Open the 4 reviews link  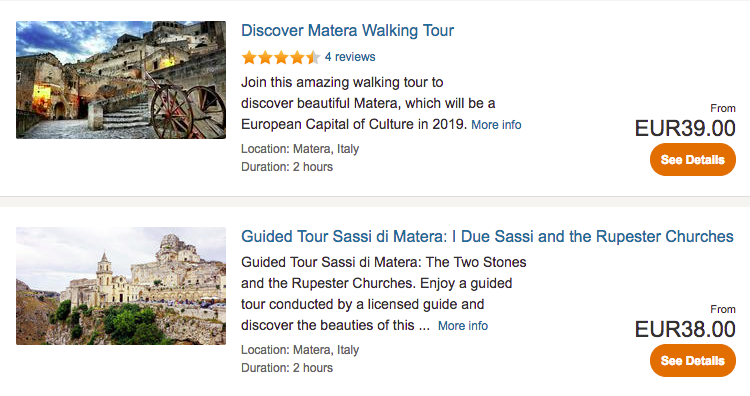(350, 57)
